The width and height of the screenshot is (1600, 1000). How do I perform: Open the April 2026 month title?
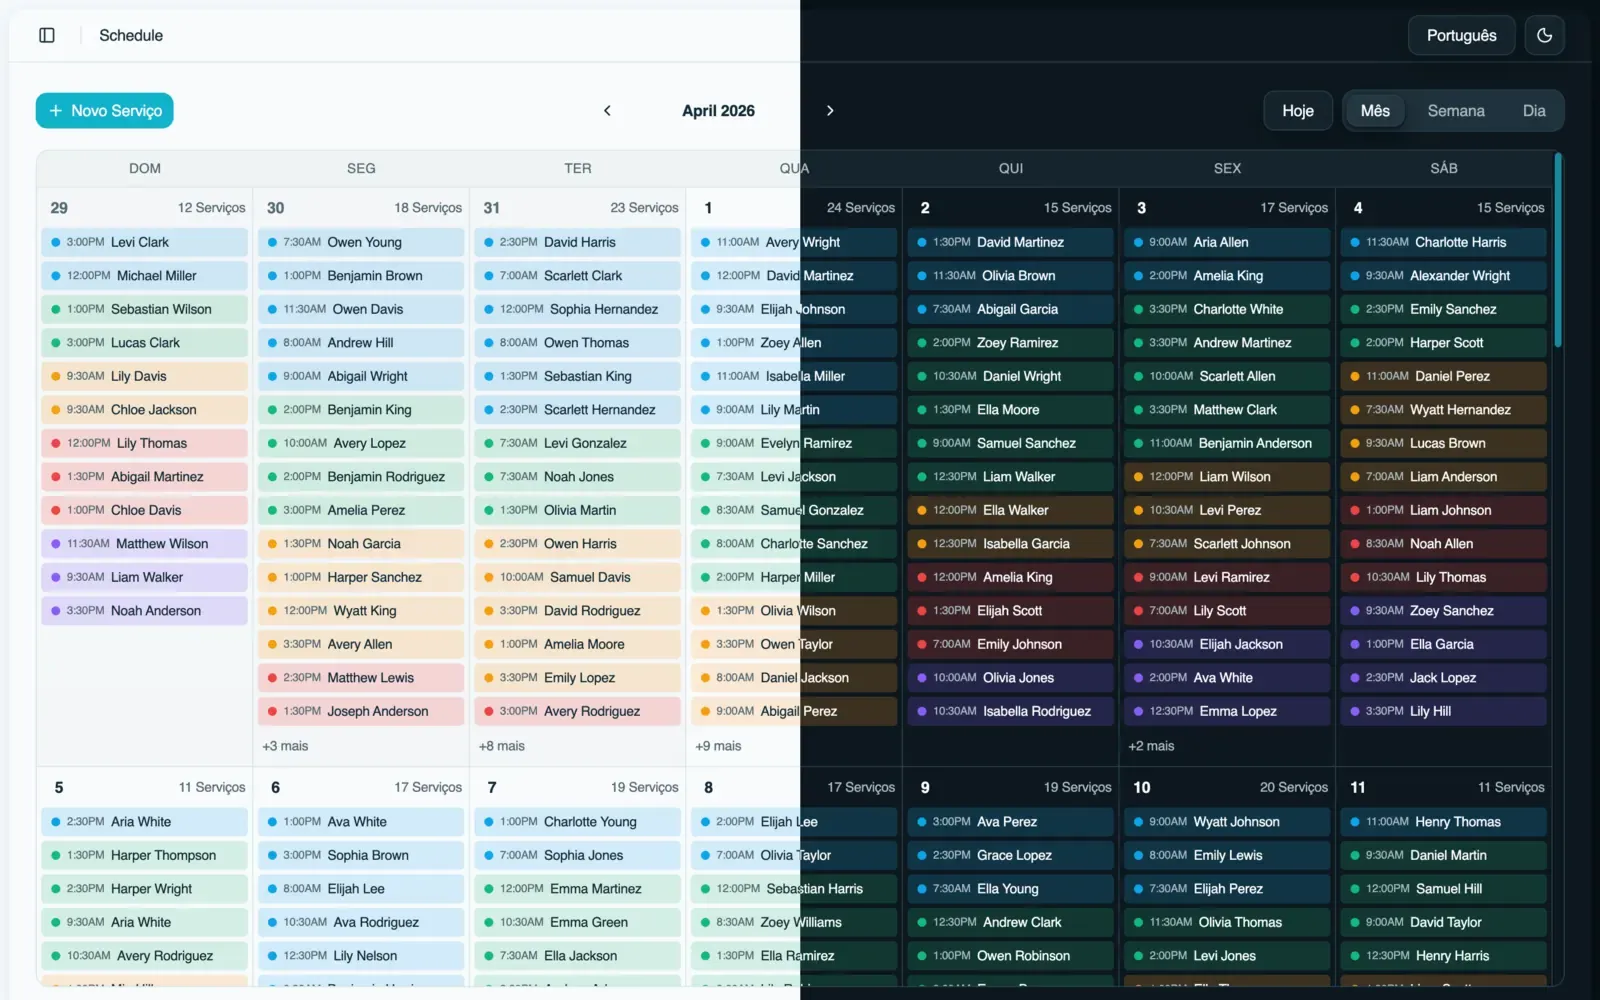[718, 111]
